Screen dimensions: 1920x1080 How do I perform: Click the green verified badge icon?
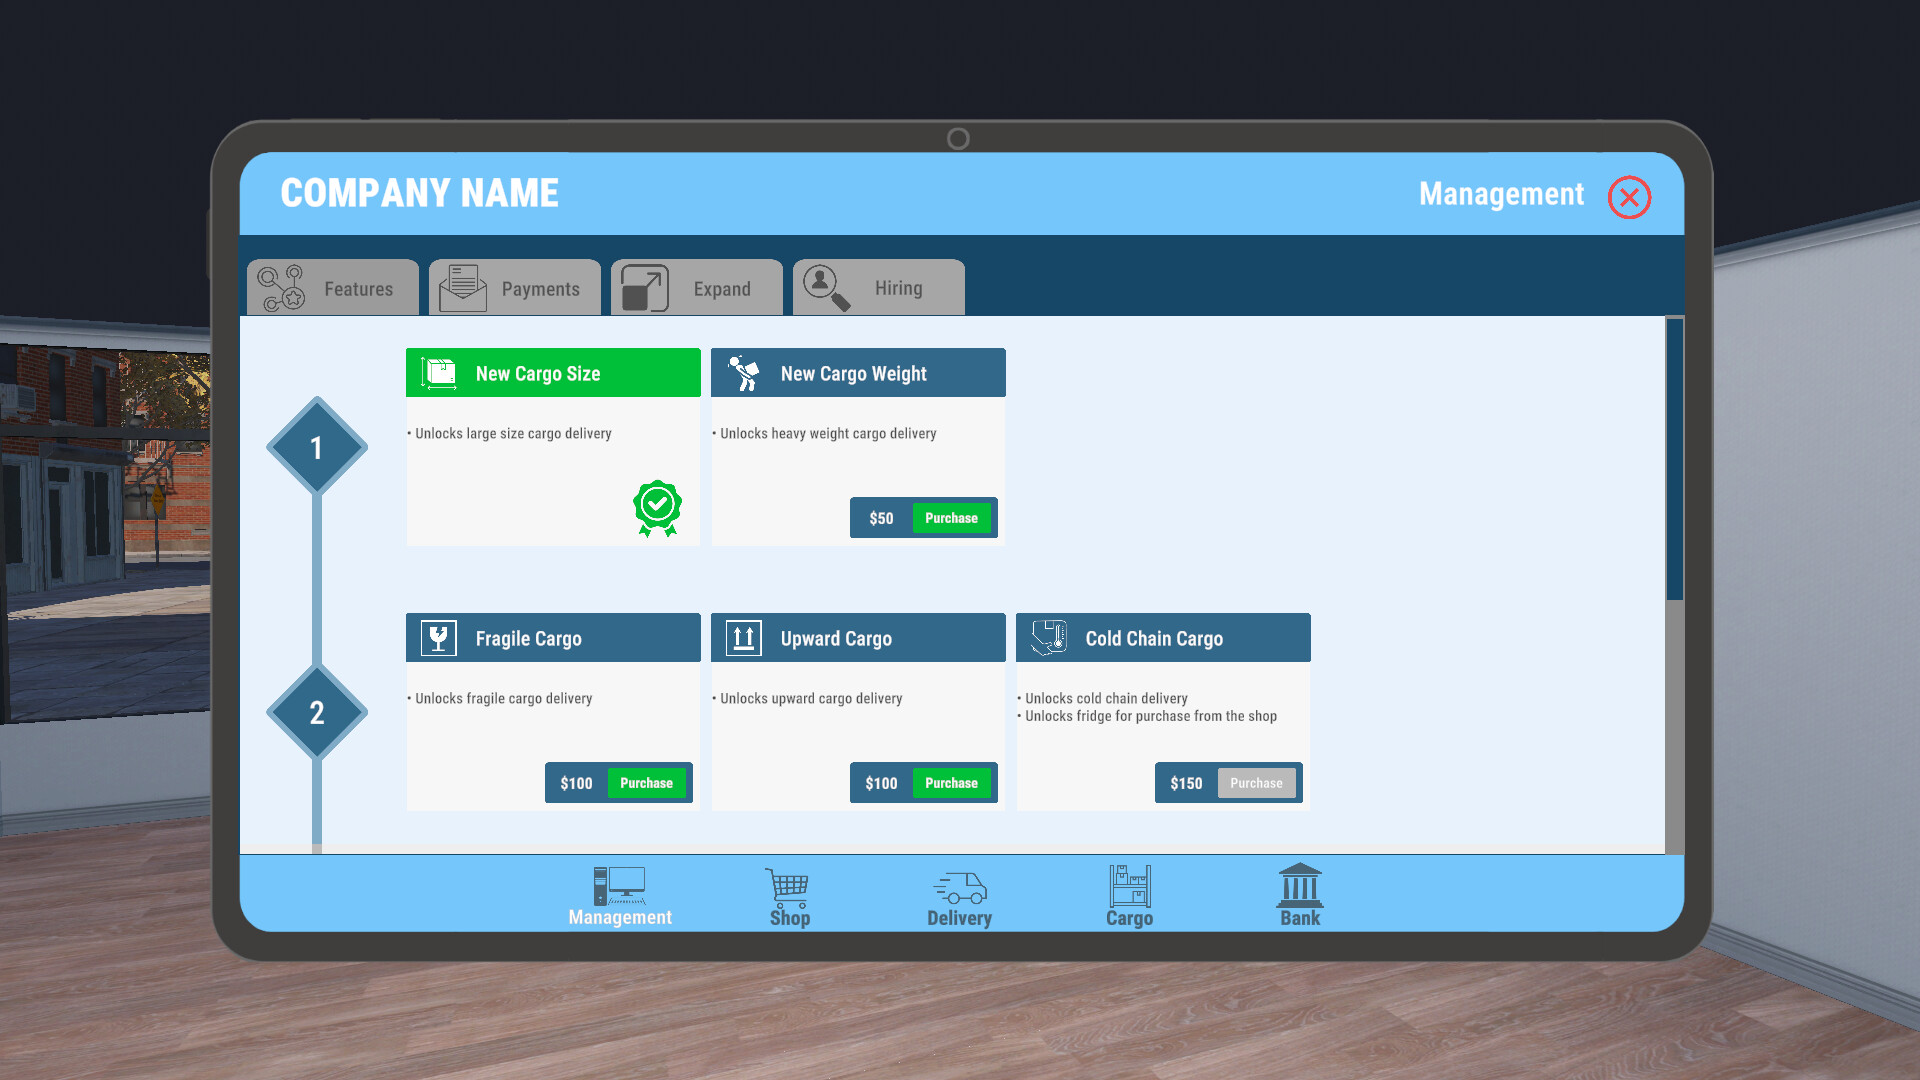coord(657,507)
